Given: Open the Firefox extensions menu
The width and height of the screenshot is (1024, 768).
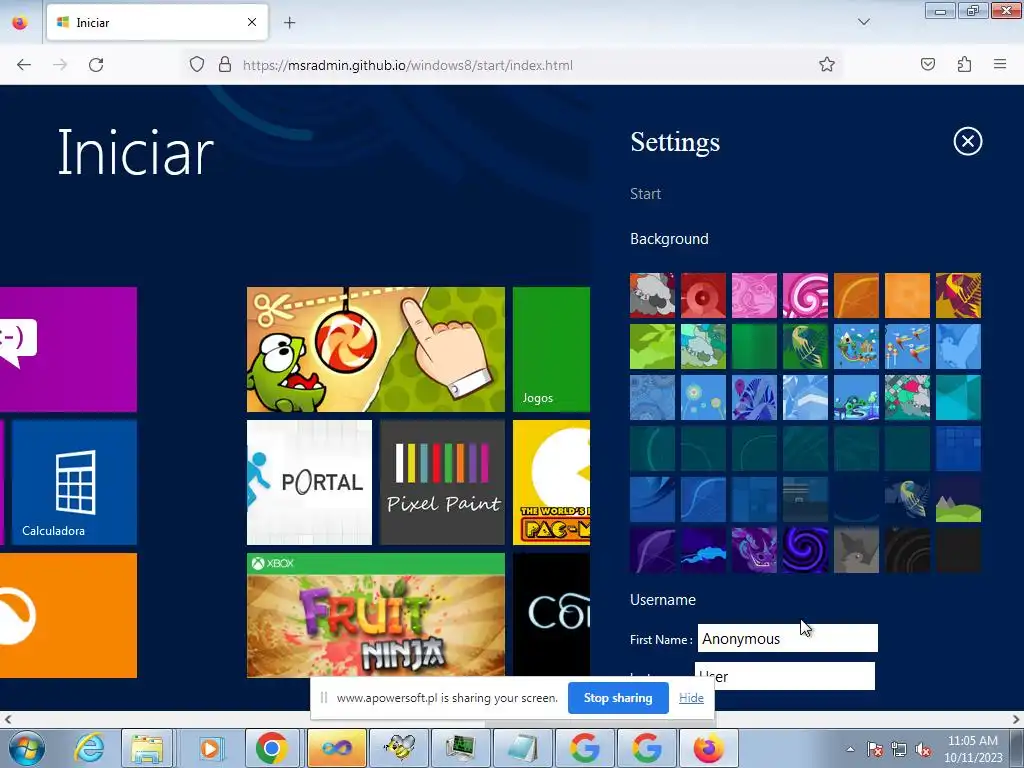Looking at the screenshot, I should coord(964,65).
